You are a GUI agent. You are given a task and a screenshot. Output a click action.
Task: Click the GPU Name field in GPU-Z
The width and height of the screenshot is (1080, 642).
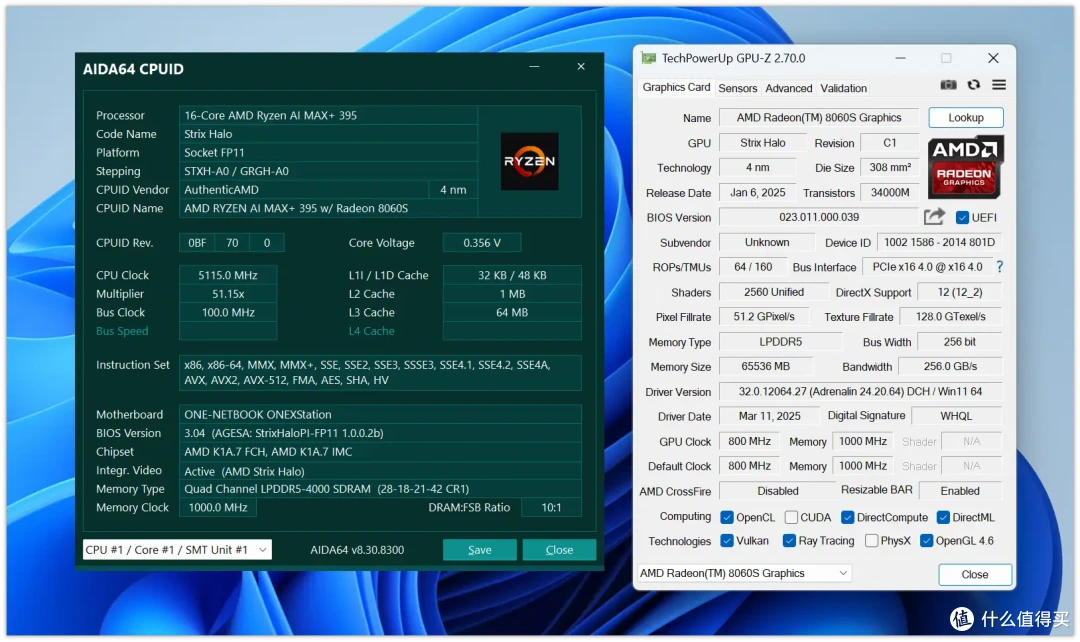tap(819, 118)
